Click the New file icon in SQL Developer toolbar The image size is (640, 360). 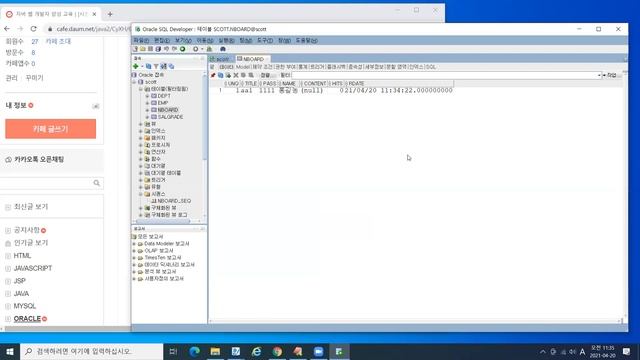click(136, 49)
